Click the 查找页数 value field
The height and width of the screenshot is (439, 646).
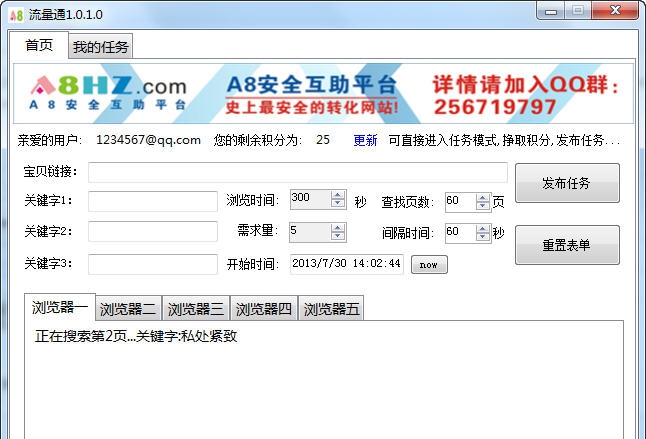click(460, 202)
